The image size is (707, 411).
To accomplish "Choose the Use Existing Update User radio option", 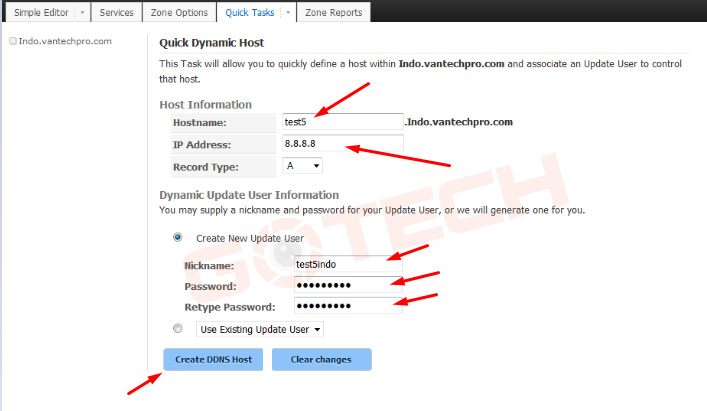I will (x=178, y=328).
